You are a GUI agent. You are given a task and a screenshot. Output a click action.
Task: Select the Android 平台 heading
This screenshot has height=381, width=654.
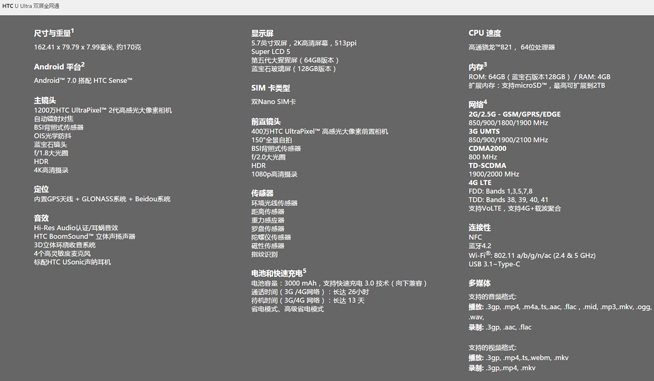(x=59, y=66)
